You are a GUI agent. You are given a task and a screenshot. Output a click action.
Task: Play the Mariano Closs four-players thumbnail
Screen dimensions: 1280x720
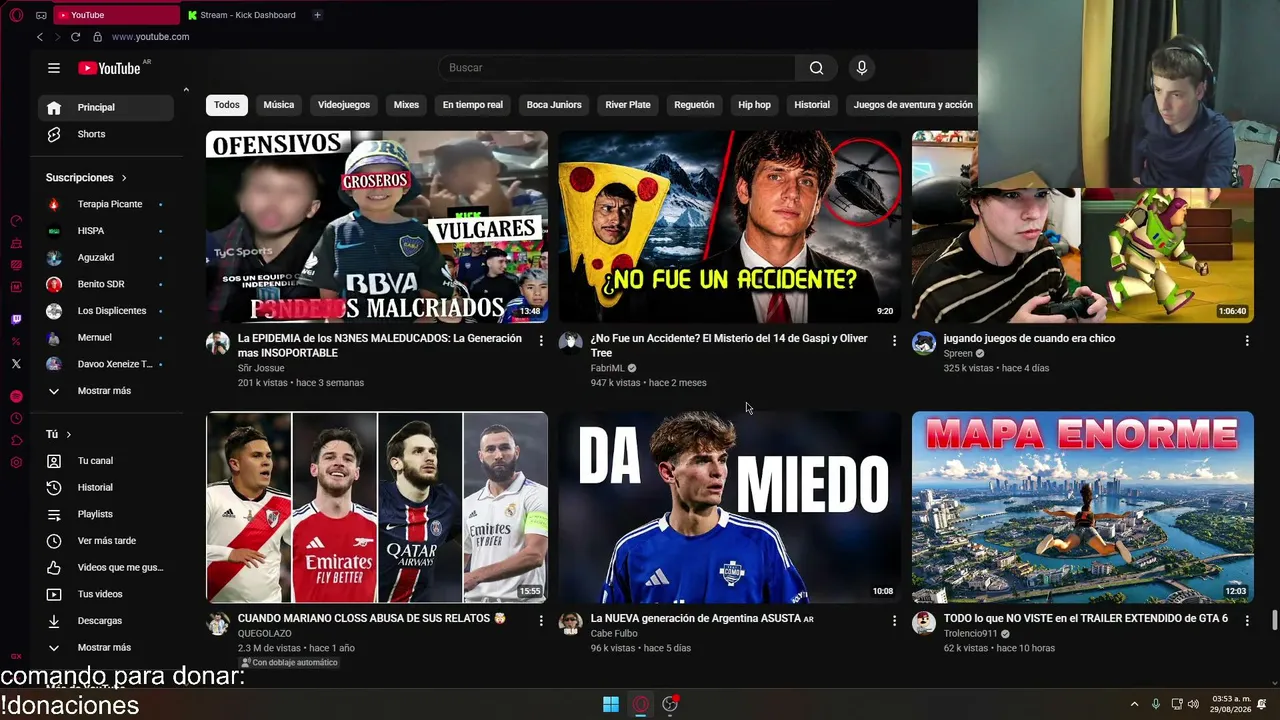click(x=377, y=507)
